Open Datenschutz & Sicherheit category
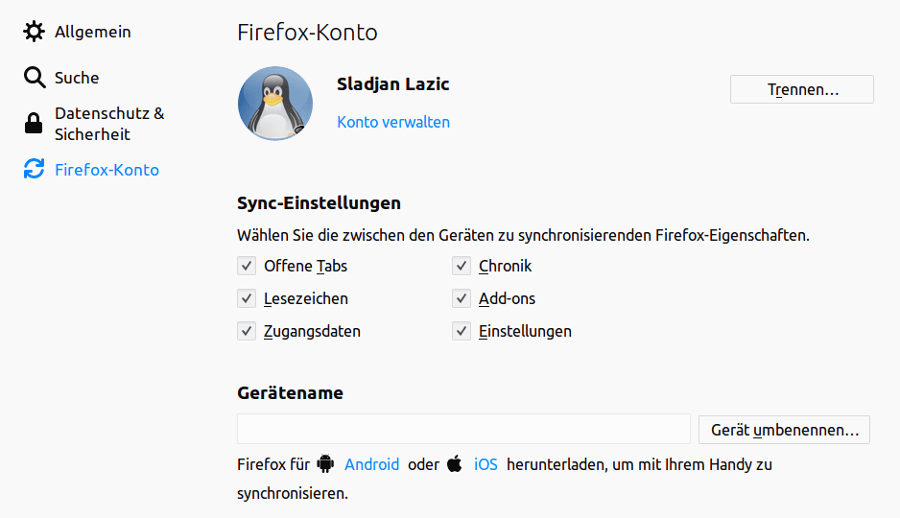 (x=109, y=123)
